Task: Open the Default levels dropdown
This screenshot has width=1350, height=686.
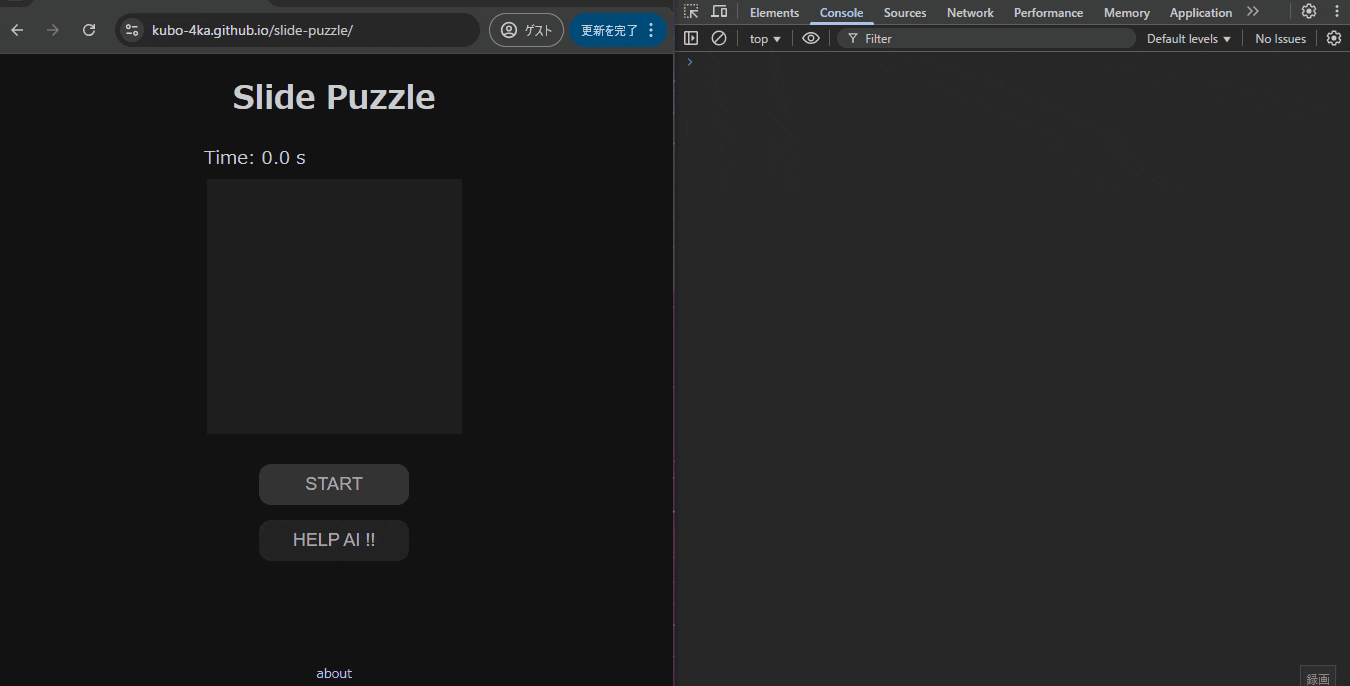Action: click(x=1187, y=38)
